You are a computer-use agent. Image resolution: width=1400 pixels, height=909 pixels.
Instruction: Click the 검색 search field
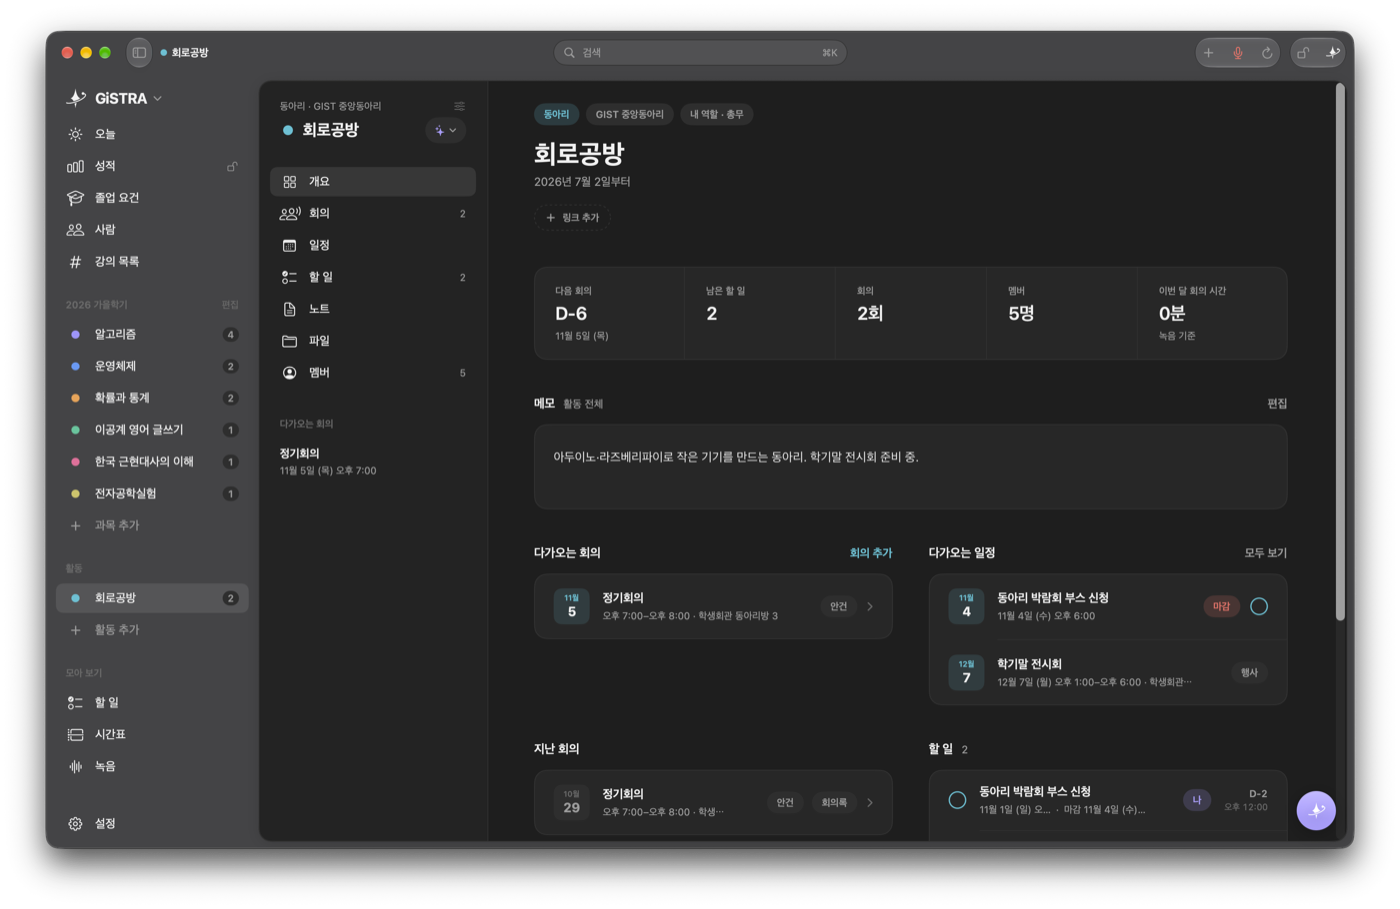point(700,53)
